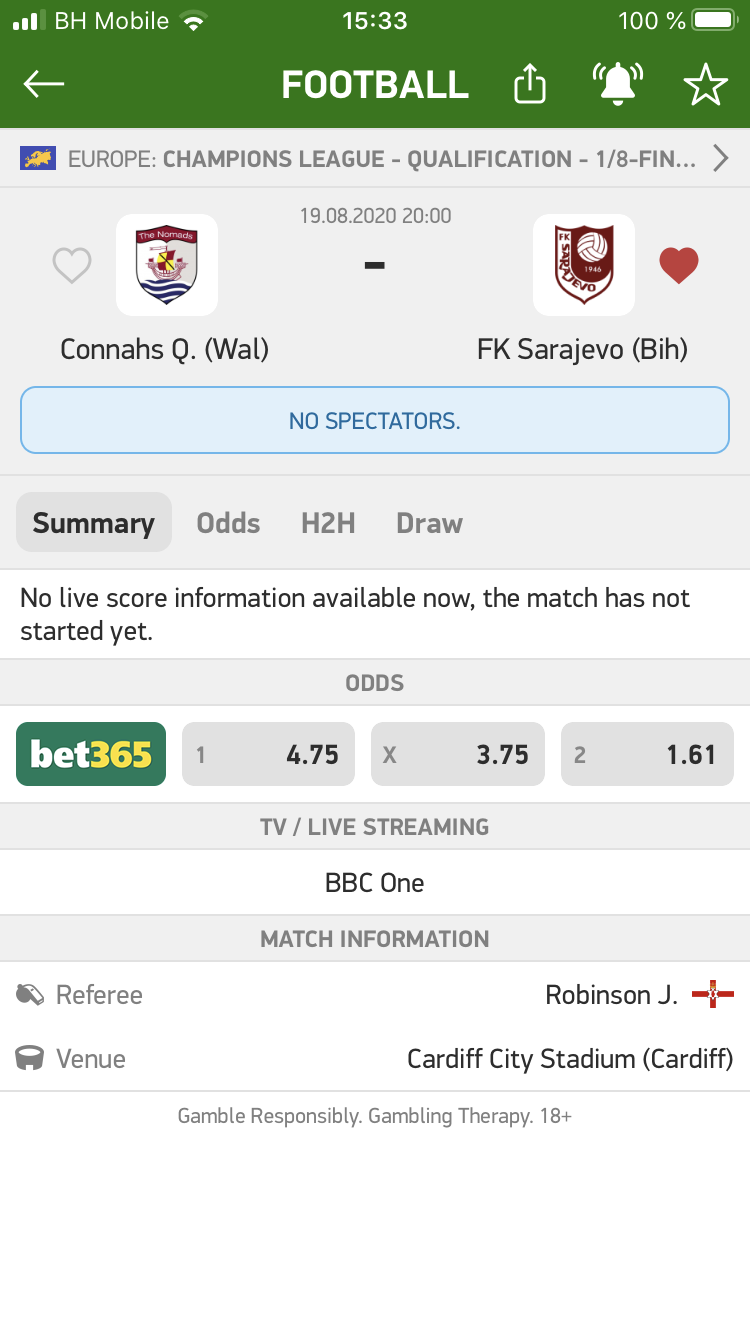Open the Draw tab
The width and height of the screenshot is (750, 1334).
429,523
